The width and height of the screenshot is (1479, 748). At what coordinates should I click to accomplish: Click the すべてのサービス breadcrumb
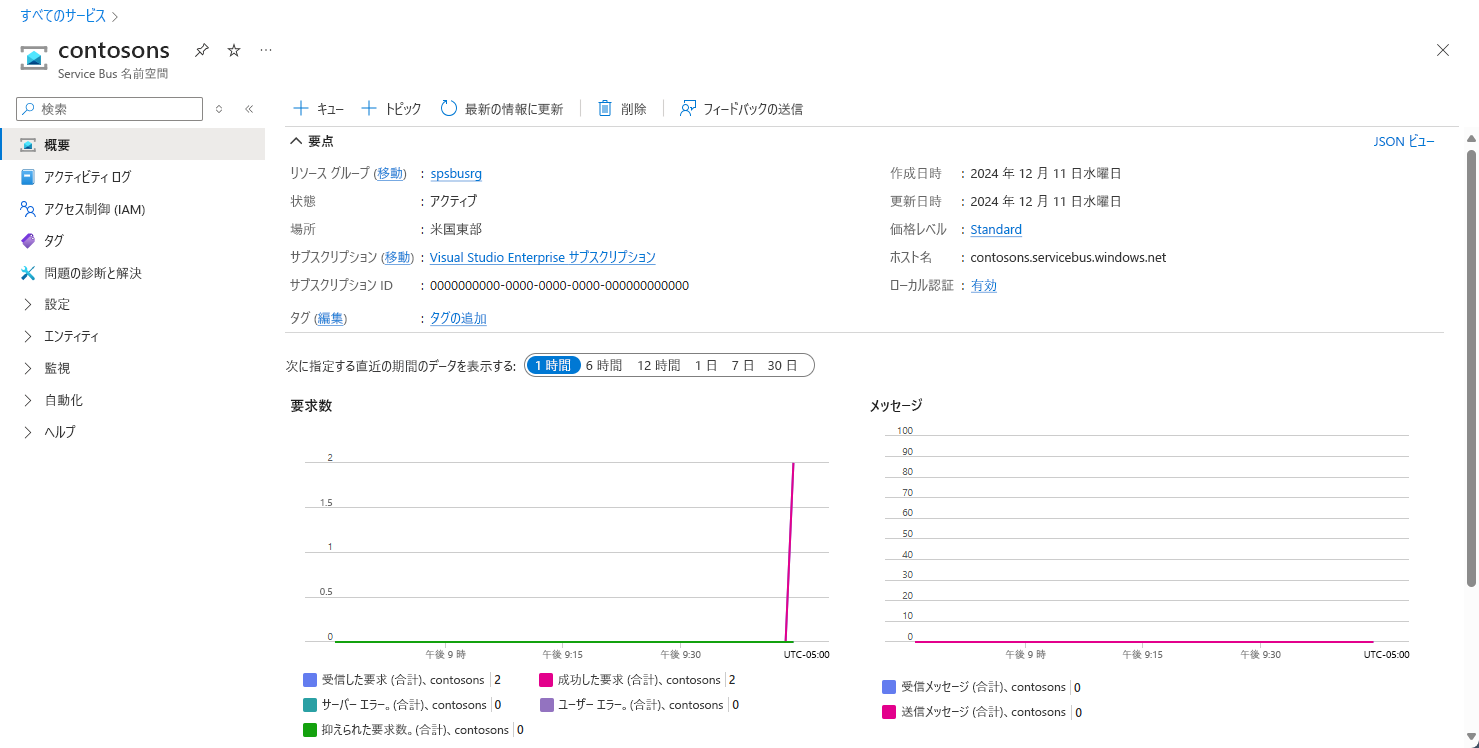tap(63, 16)
